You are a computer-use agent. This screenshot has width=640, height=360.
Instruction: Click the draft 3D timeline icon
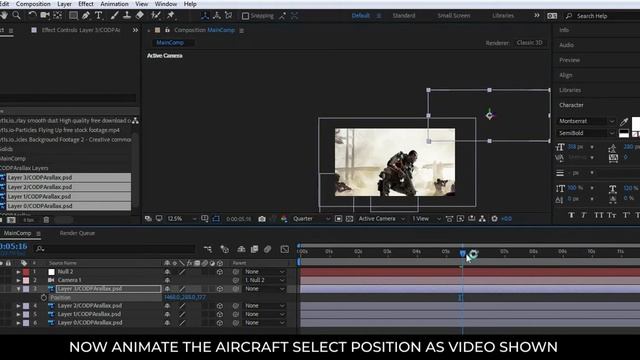(x=224, y=249)
